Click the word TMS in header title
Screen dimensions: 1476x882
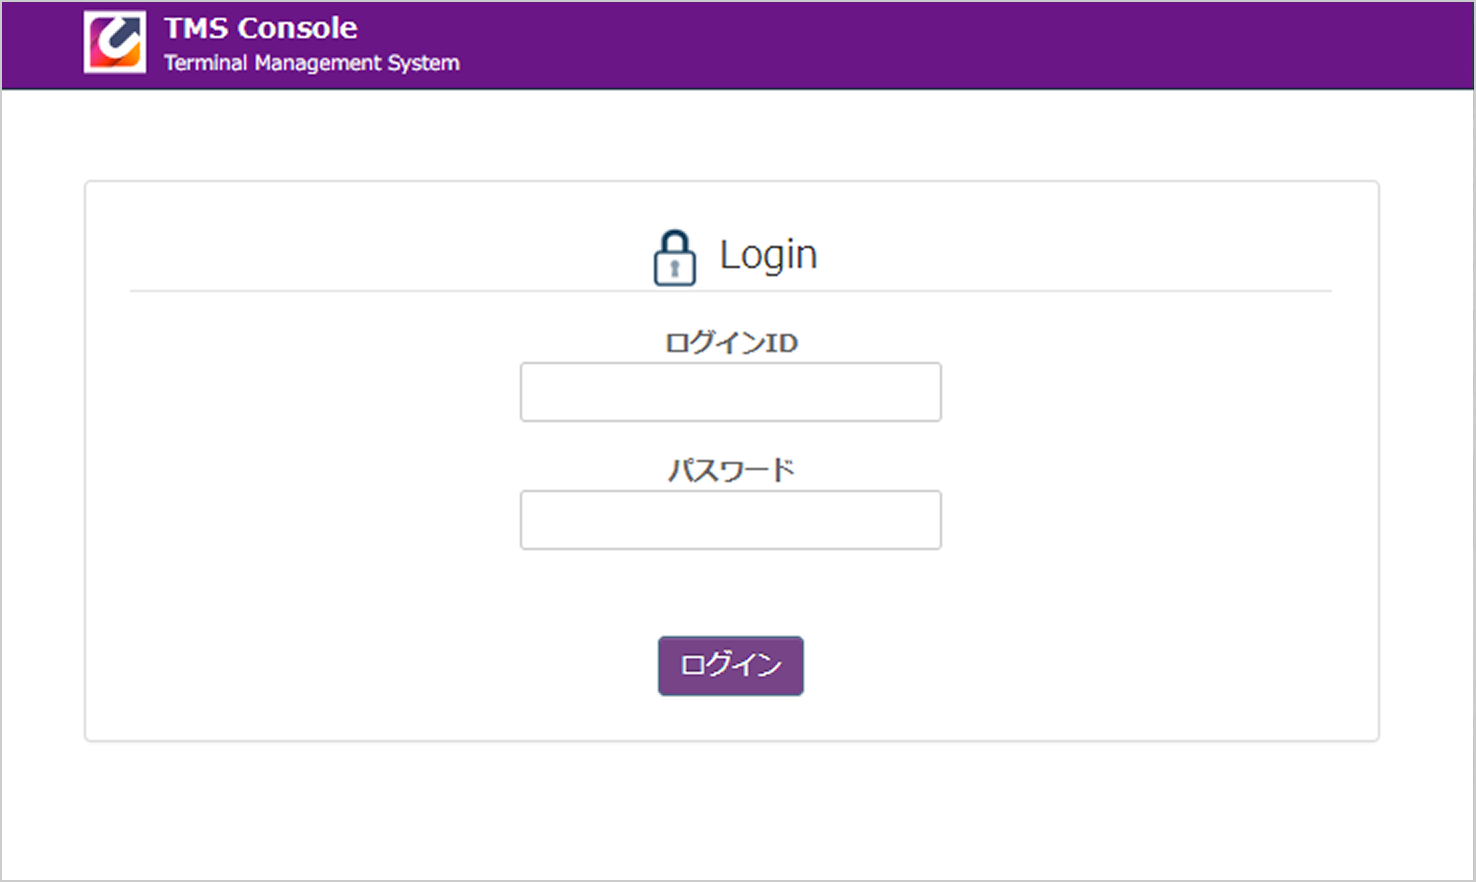click(x=196, y=28)
